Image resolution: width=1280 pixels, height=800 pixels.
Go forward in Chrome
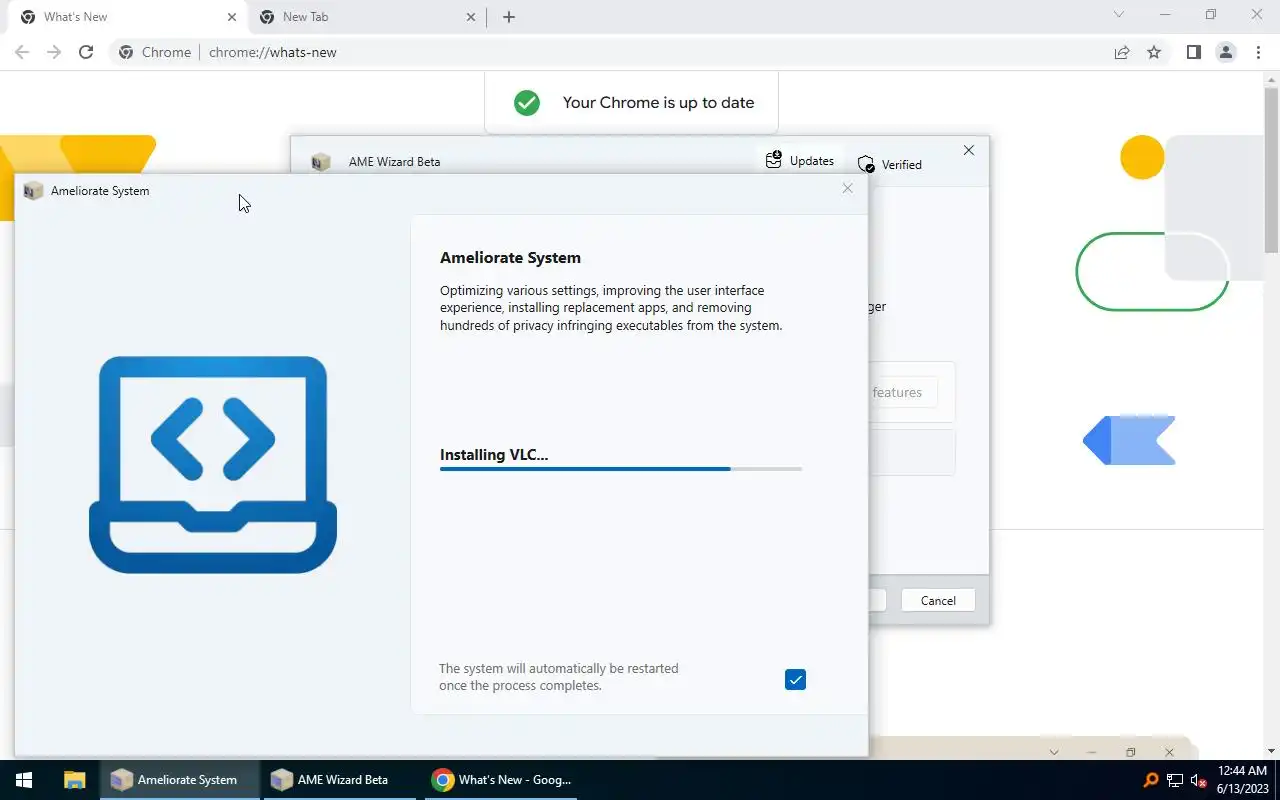pos(54,52)
